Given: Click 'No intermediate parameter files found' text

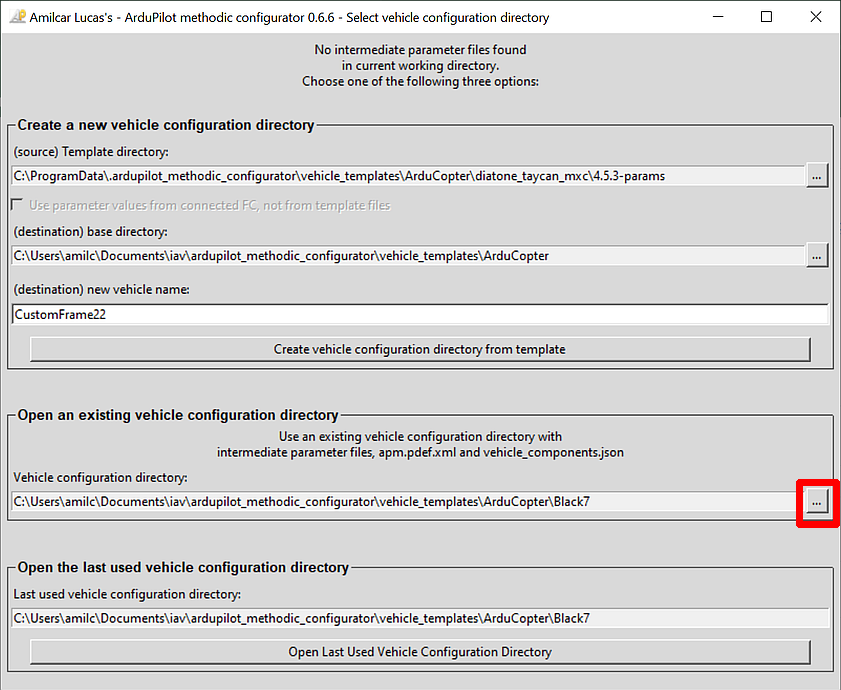Looking at the screenshot, I should (x=420, y=50).
